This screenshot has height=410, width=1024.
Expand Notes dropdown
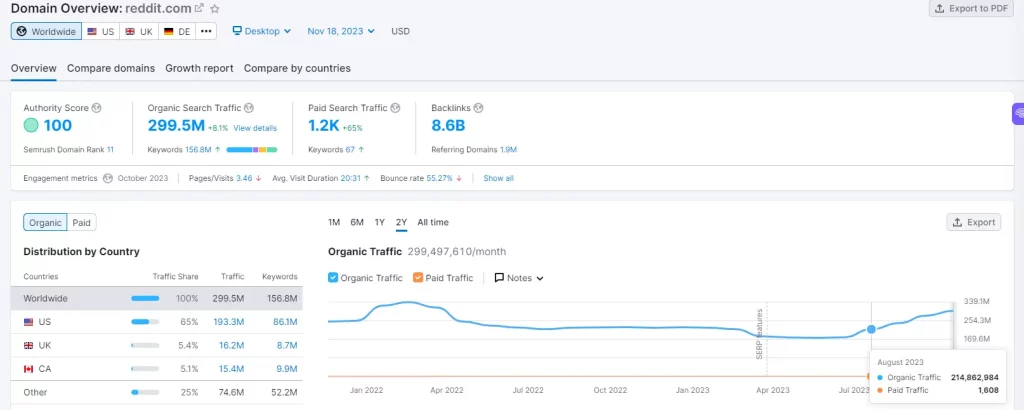coord(519,277)
